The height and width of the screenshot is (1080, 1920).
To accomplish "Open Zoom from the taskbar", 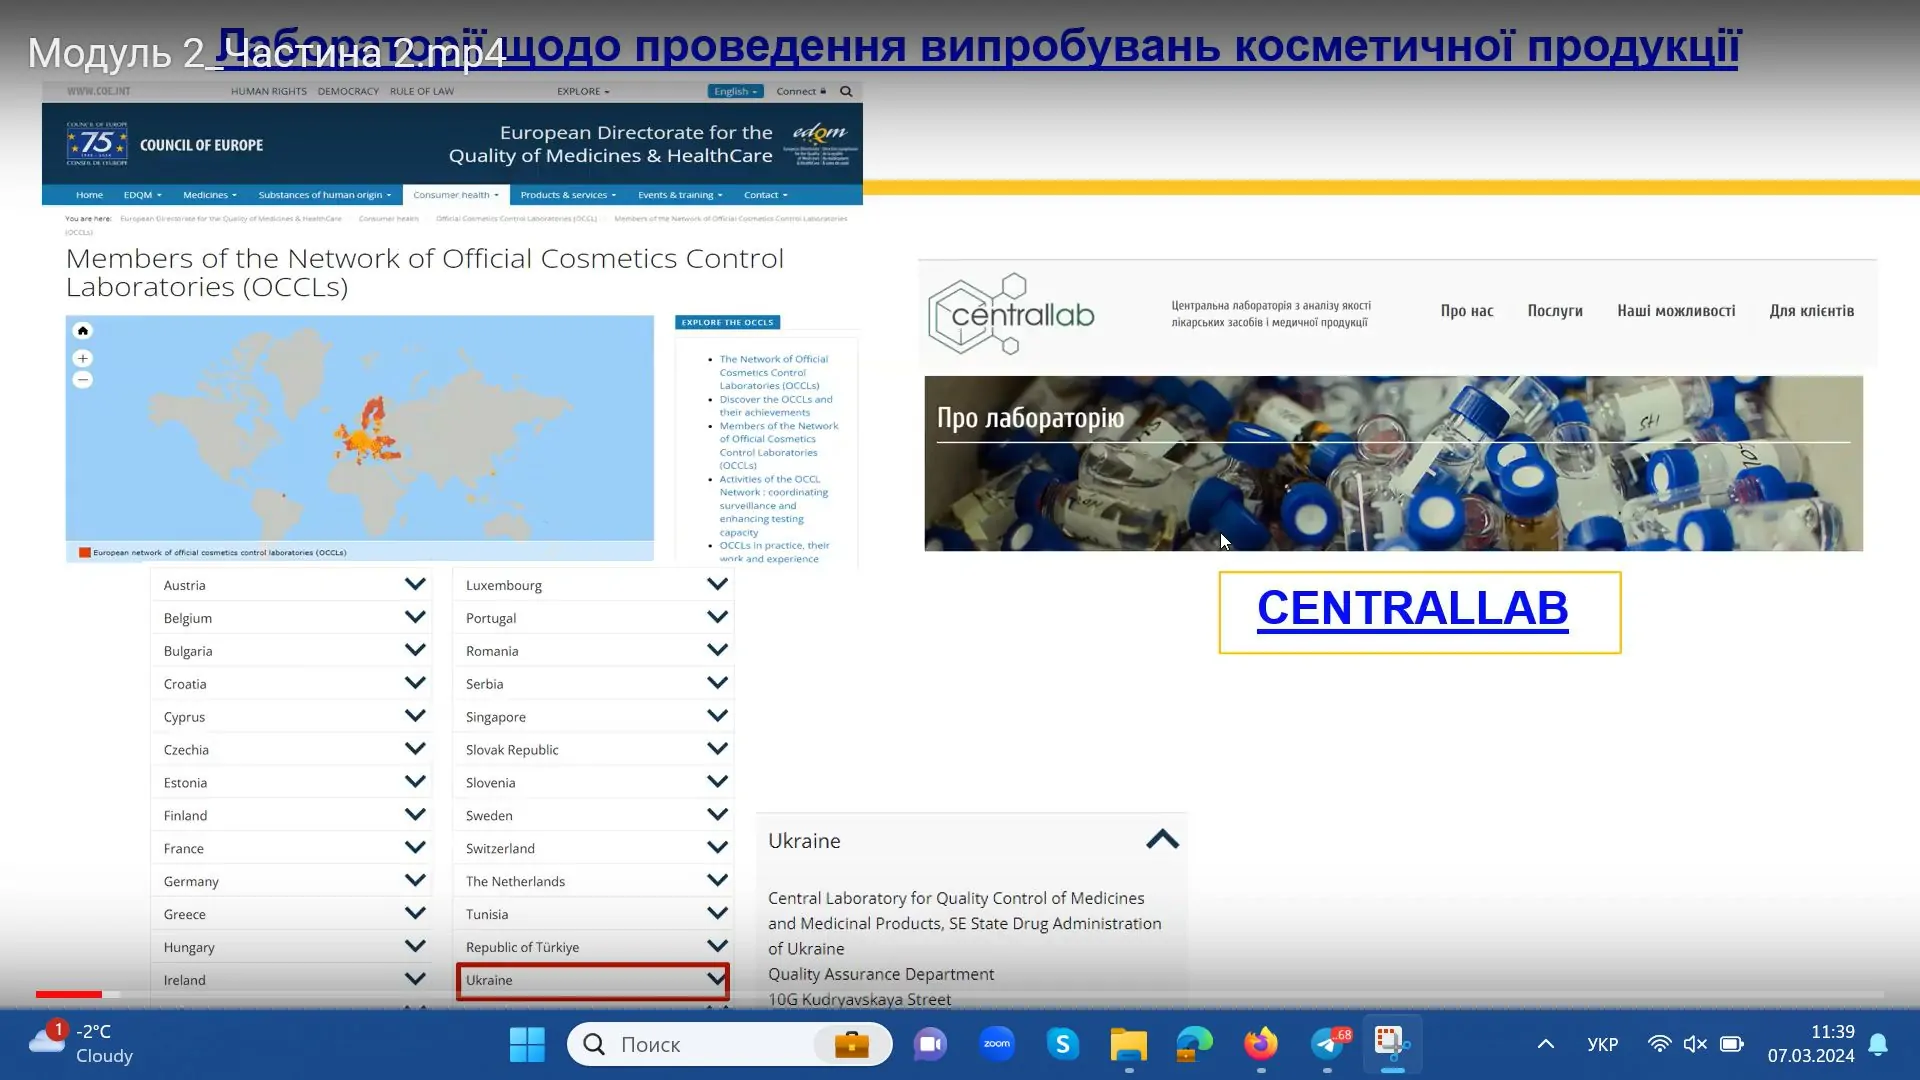I will click(996, 1044).
